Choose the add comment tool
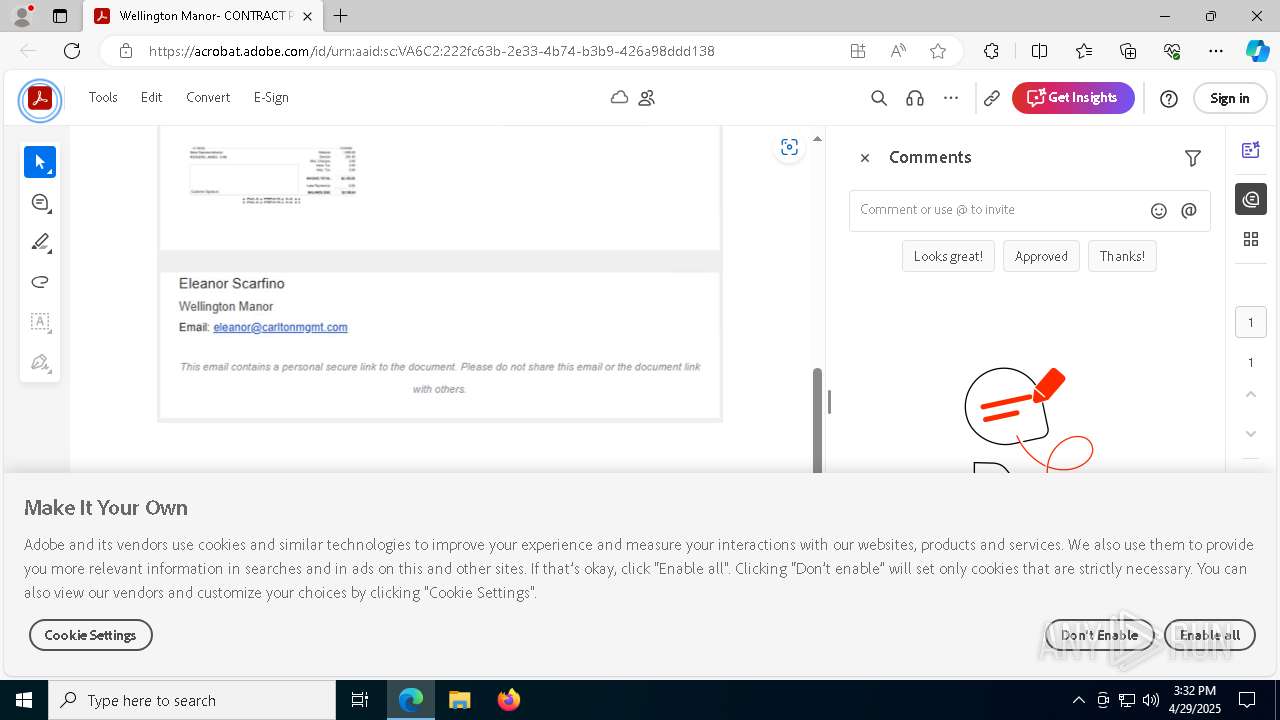1280x720 pixels. (x=40, y=202)
